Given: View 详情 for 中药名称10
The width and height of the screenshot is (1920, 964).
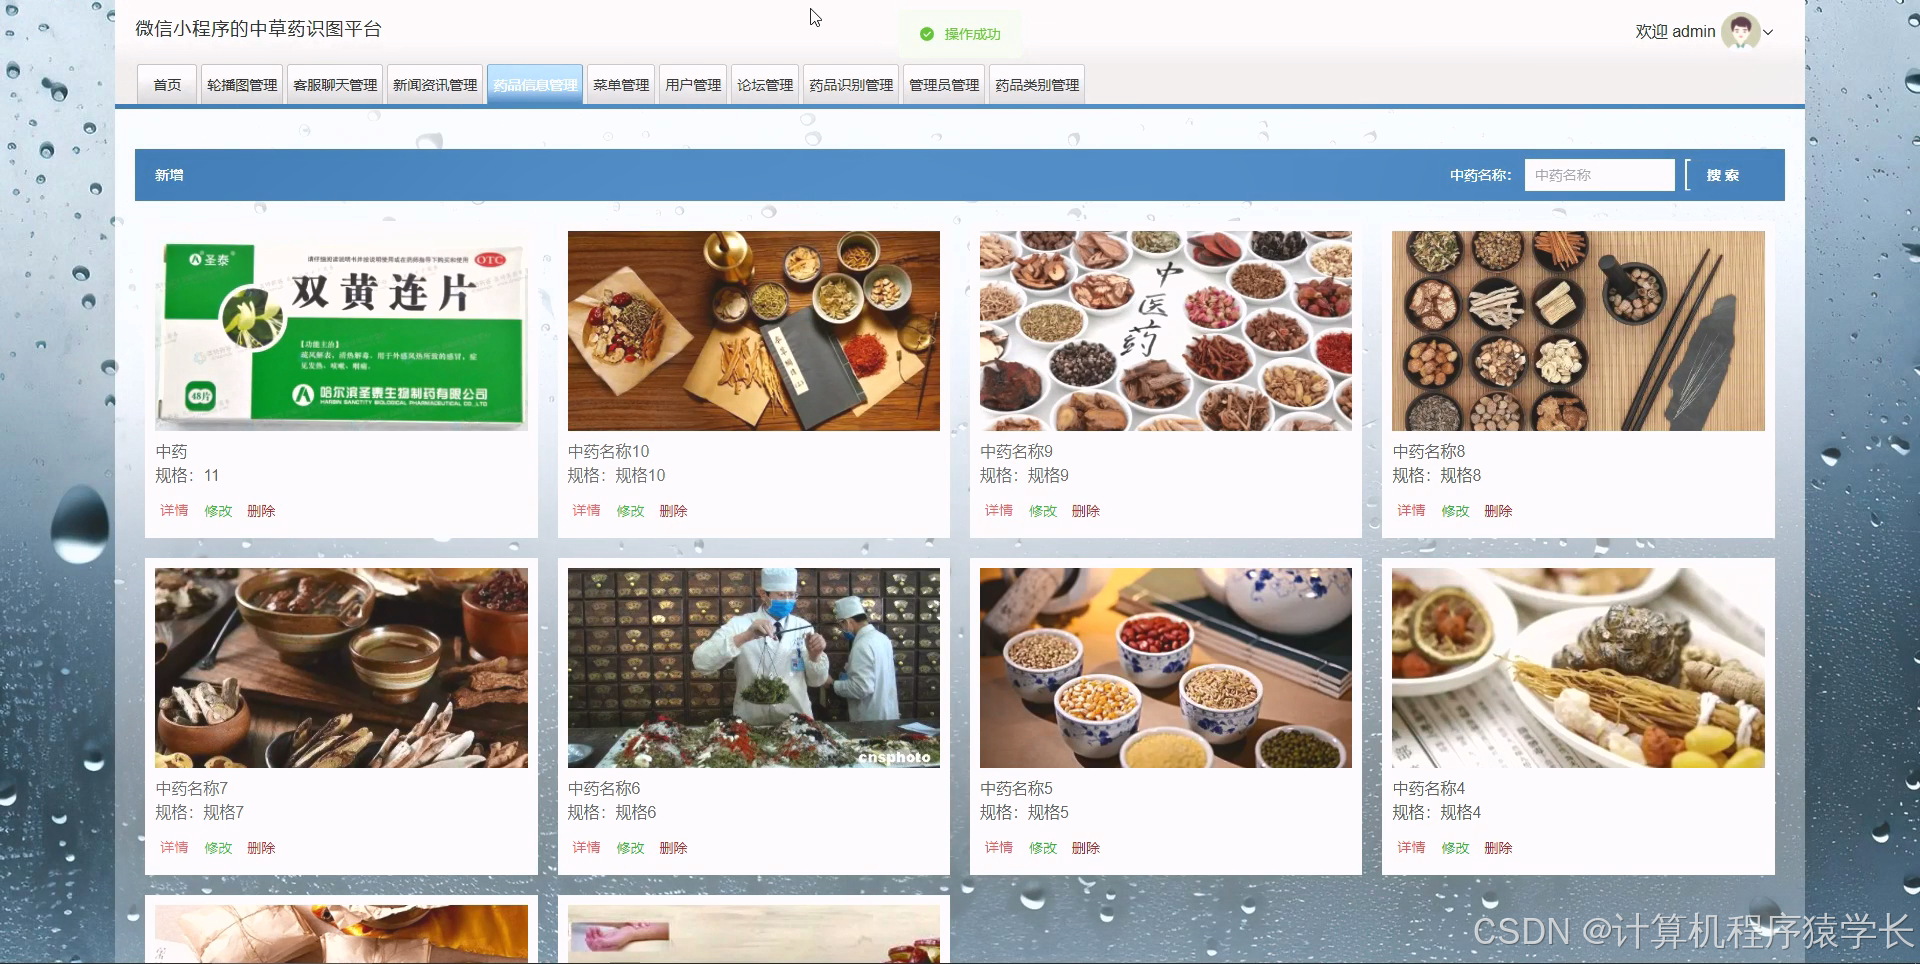Looking at the screenshot, I should point(586,511).
